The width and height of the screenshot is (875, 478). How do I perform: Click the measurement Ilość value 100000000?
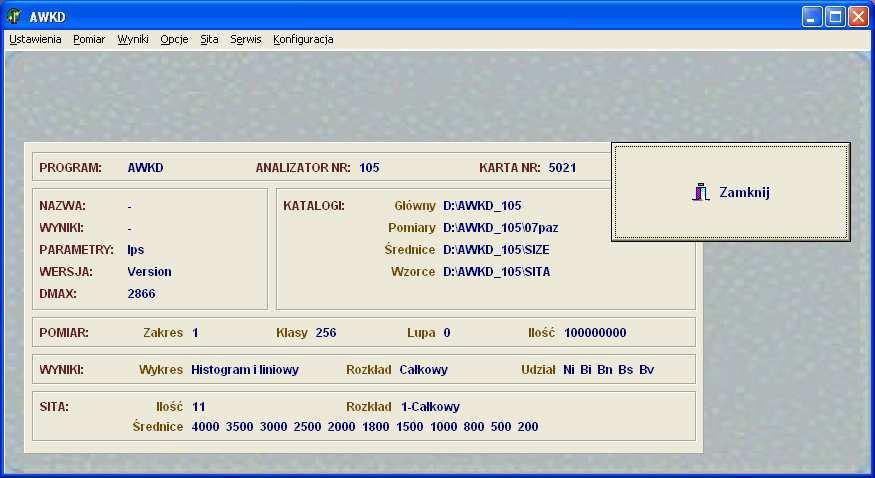(x=595, y=333)
